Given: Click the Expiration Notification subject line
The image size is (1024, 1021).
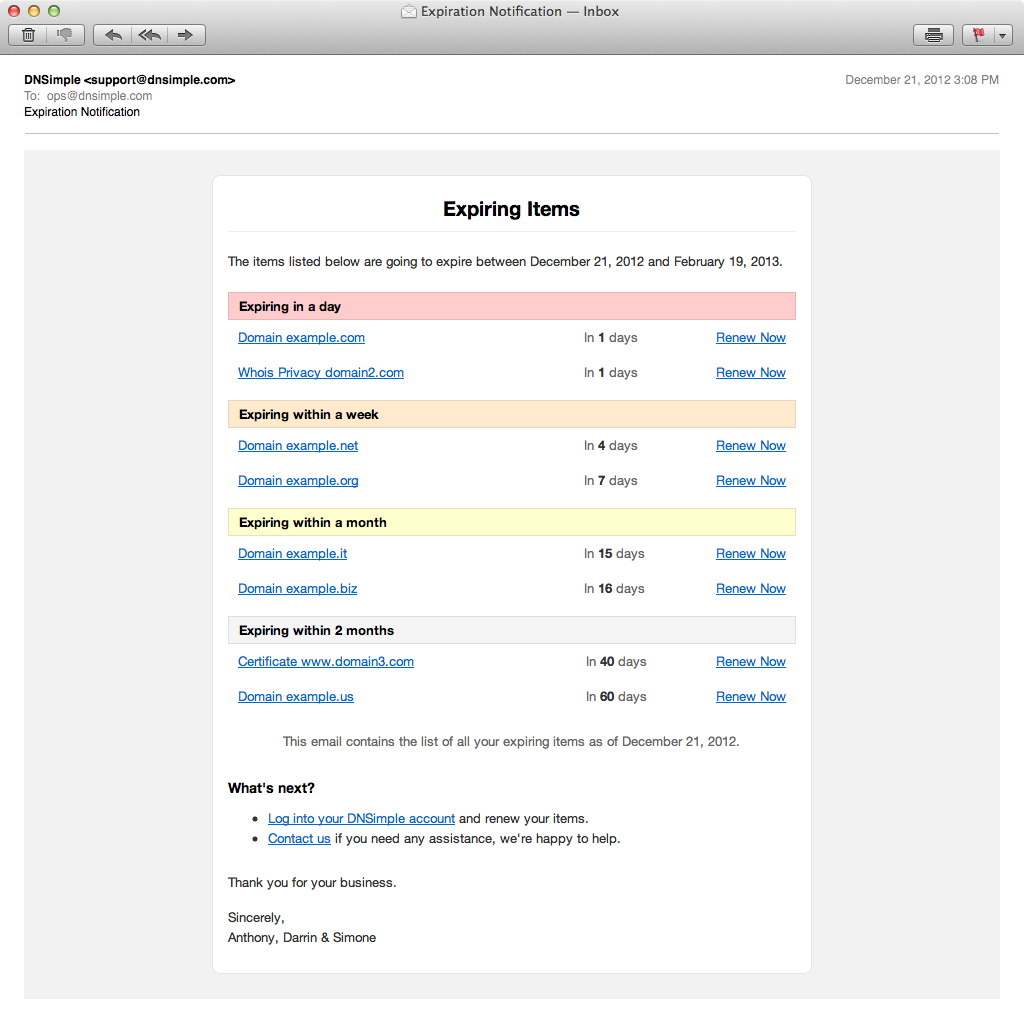Looking at the screenshot, I should (x=82, y=112).
